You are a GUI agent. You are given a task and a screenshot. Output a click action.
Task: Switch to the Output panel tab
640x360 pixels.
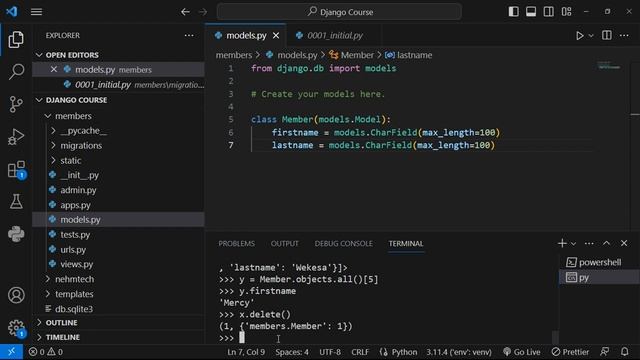(x=284, y=244)
